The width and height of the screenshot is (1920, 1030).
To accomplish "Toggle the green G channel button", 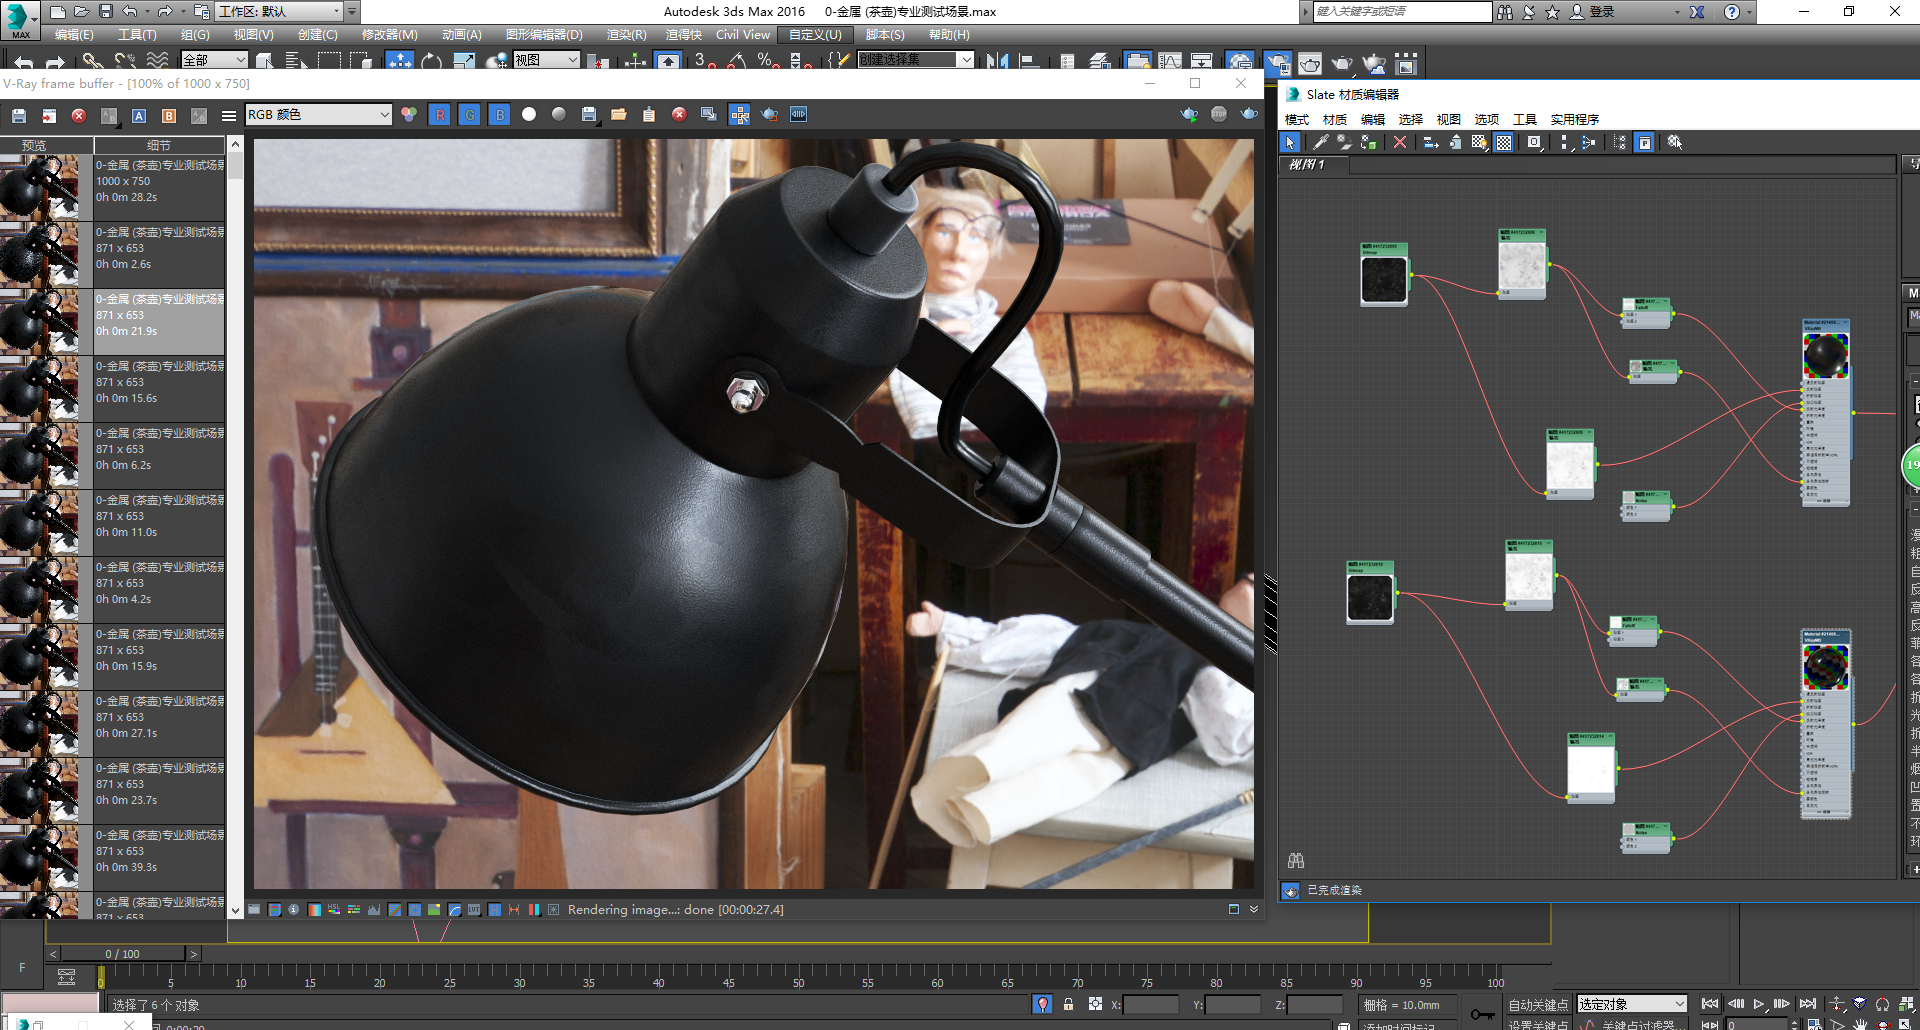I will [x=470, y=115].
